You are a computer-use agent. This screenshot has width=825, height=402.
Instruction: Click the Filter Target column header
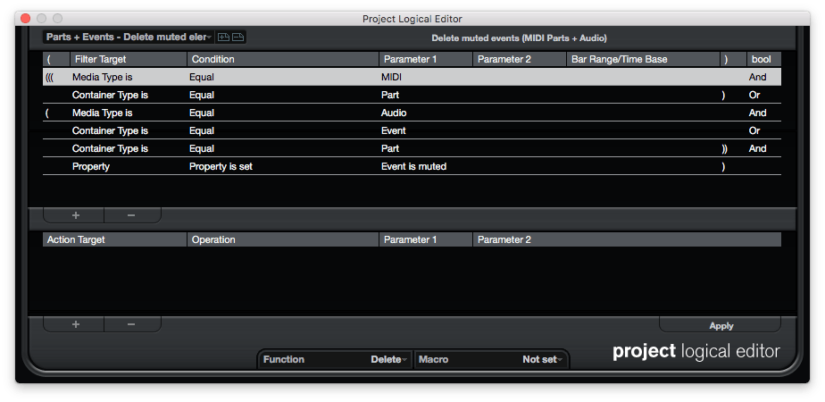[128, 59]
